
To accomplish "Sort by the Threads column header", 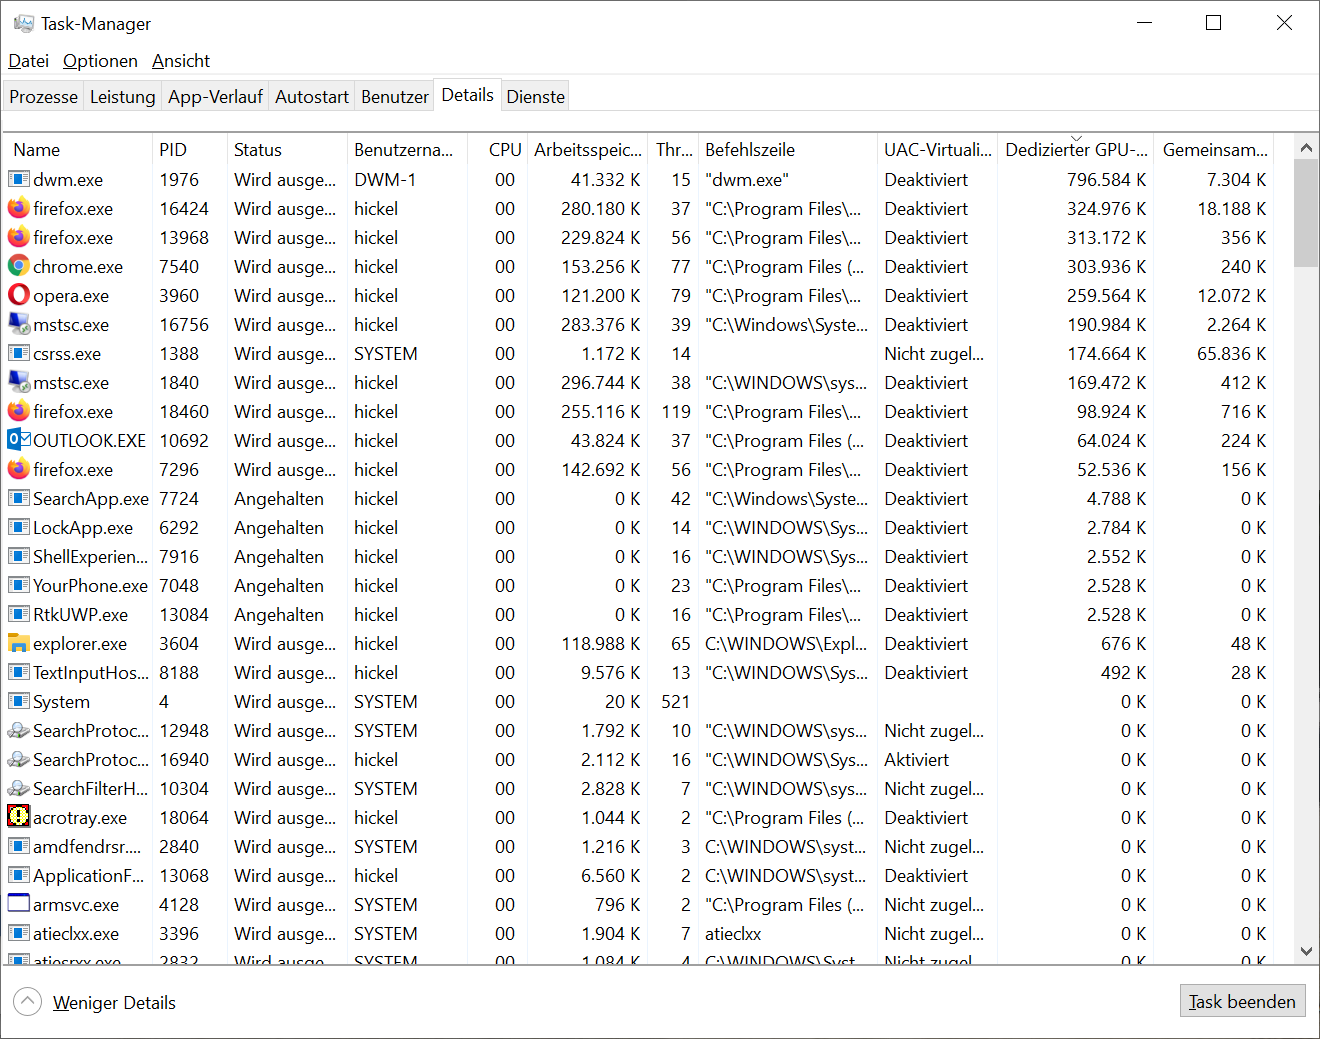I will [x=673, y=150].
